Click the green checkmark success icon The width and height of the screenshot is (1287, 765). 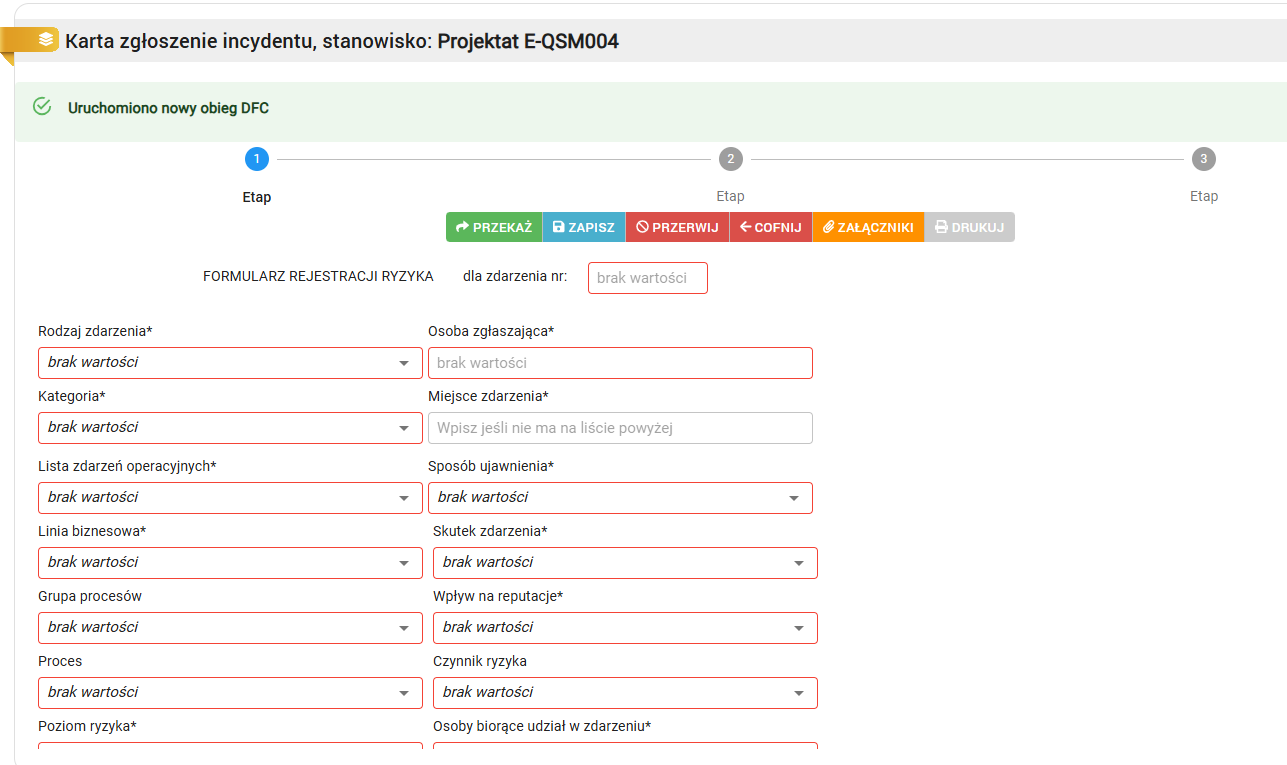(x=42, y=107)
